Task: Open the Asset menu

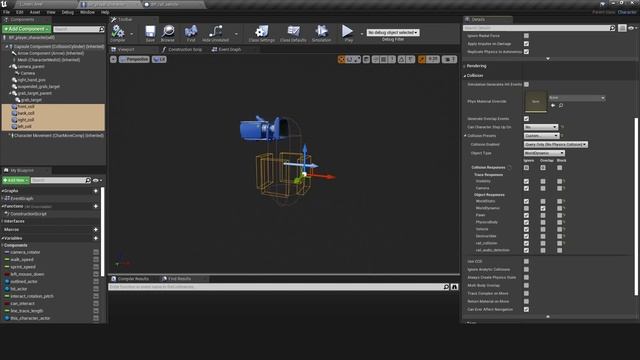Action: (x=35, y=12)
